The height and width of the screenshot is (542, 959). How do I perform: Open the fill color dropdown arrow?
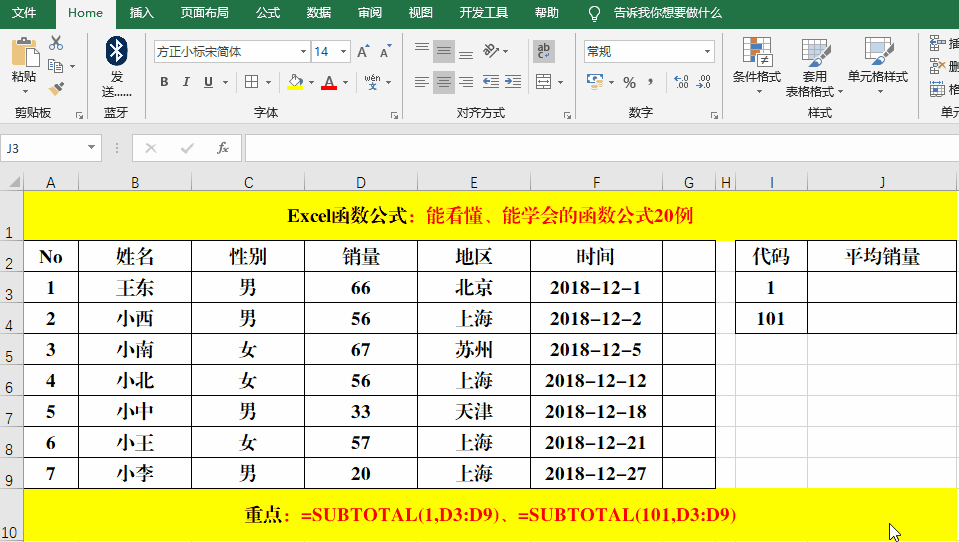pyautogui.click(x=311, y=82)
